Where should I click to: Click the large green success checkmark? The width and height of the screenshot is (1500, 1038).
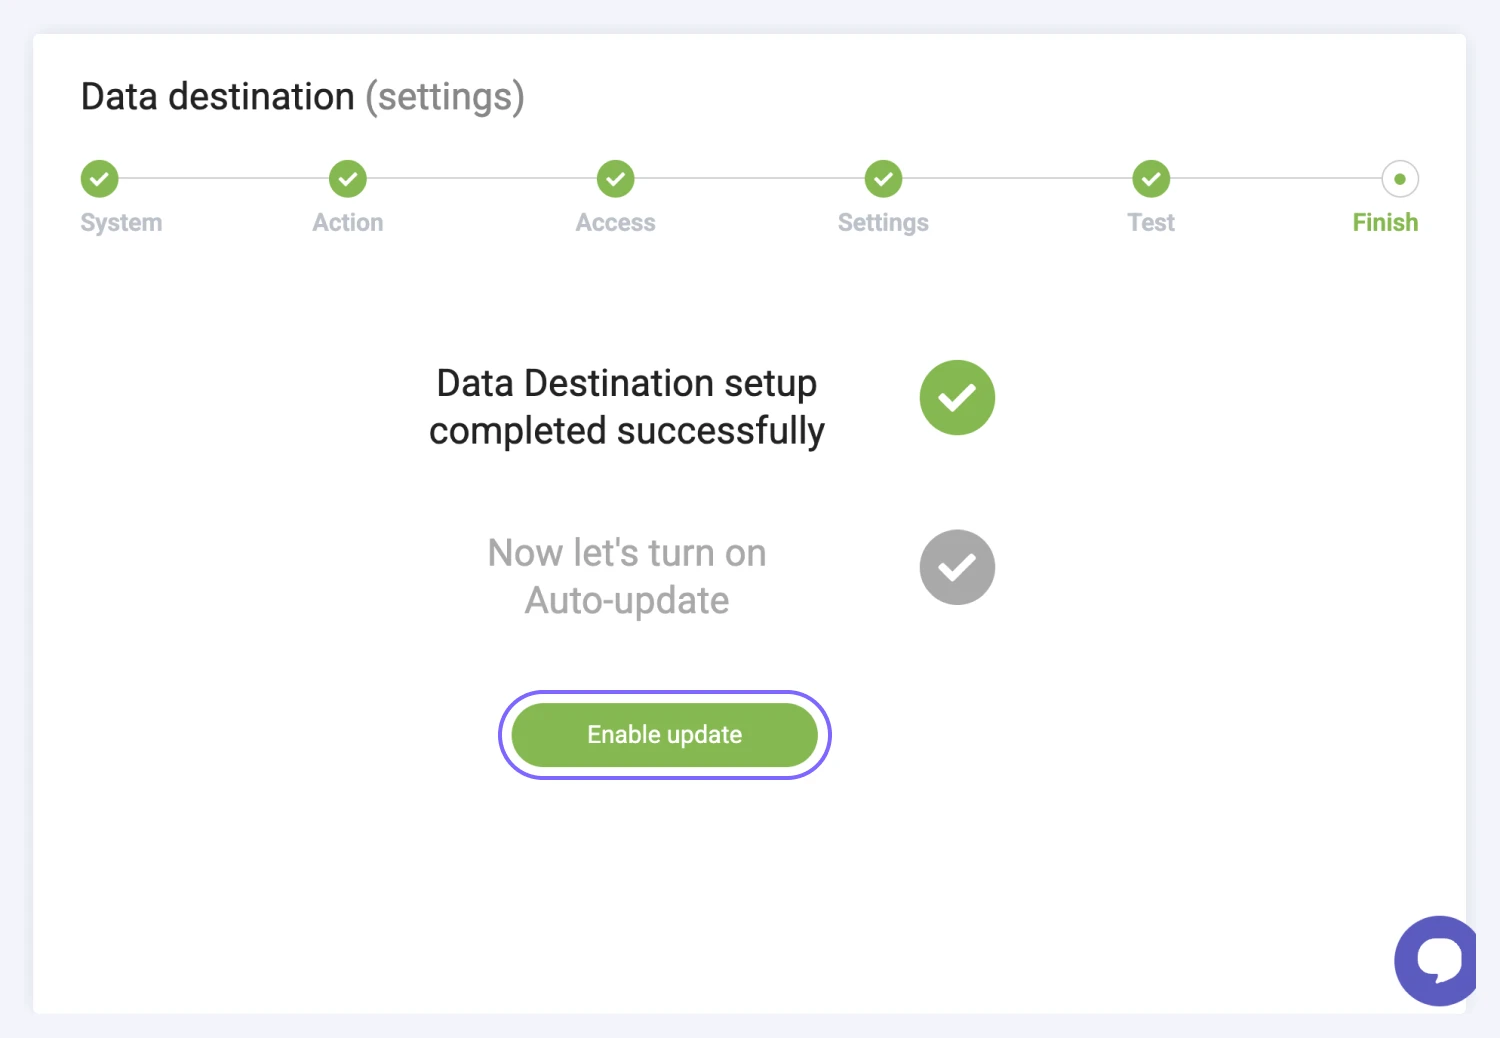tap(957, 398)
